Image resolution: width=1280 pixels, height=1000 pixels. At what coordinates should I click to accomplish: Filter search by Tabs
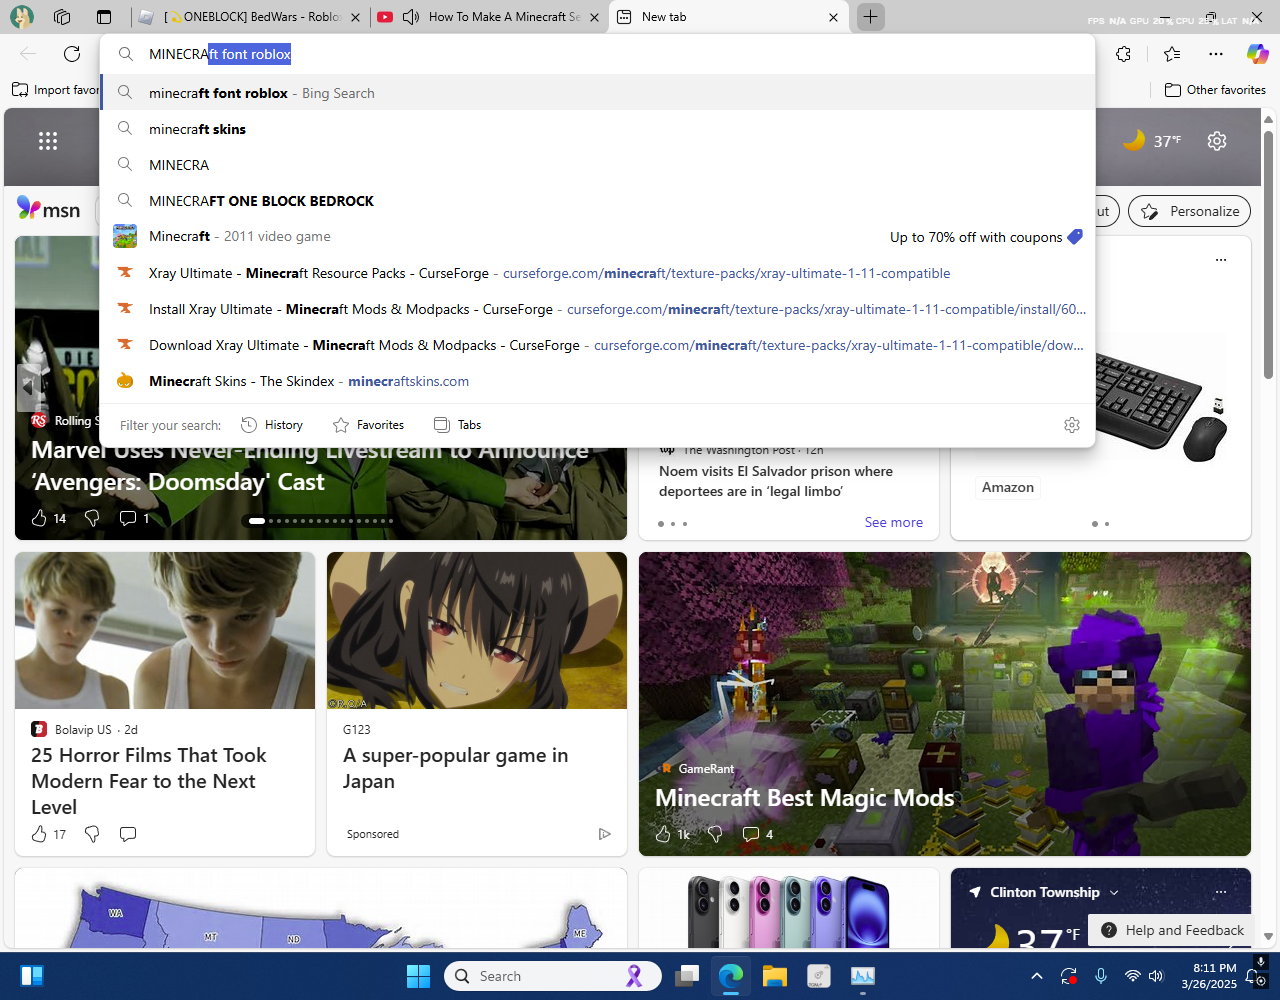[457, 425]
